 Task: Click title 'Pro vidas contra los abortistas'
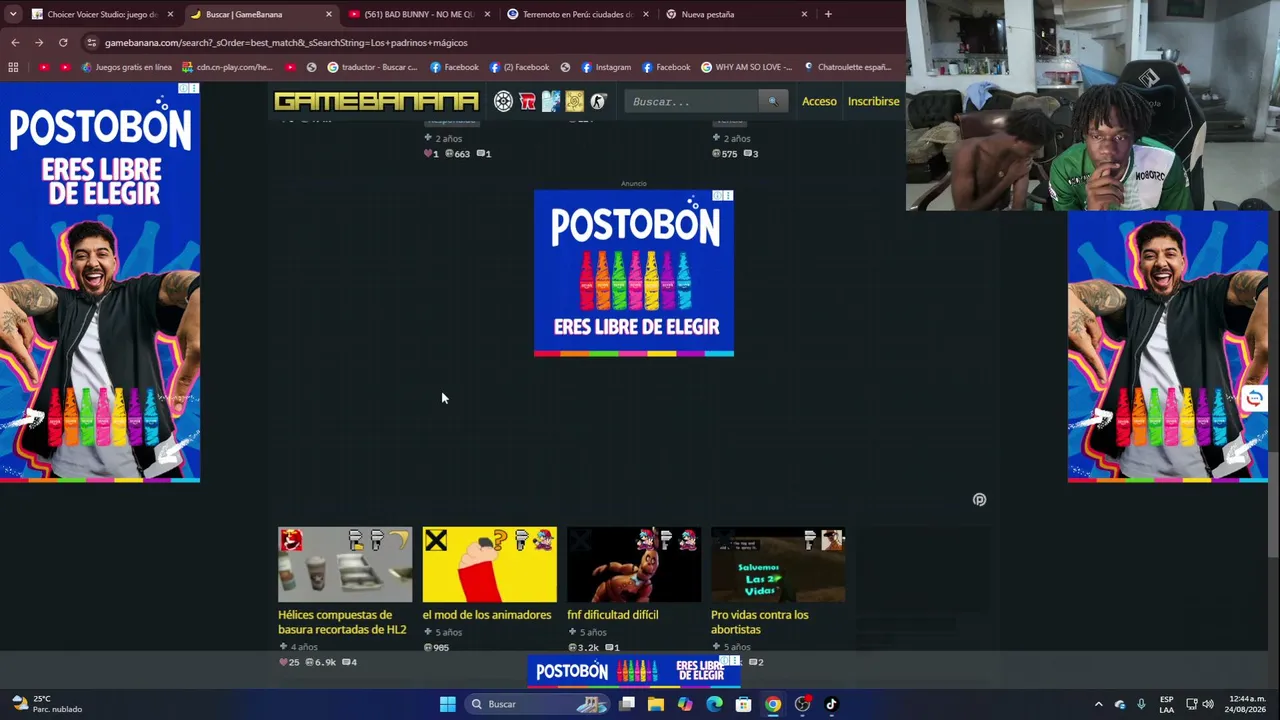pyautogui.click(x=760, y=622)
